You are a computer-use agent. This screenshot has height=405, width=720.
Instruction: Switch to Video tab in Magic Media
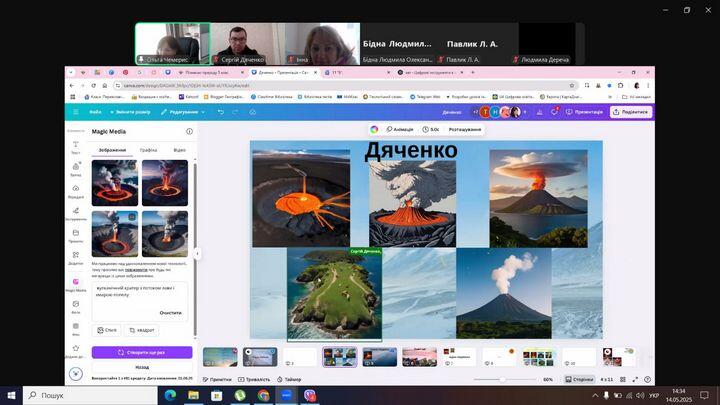[180, 150]
